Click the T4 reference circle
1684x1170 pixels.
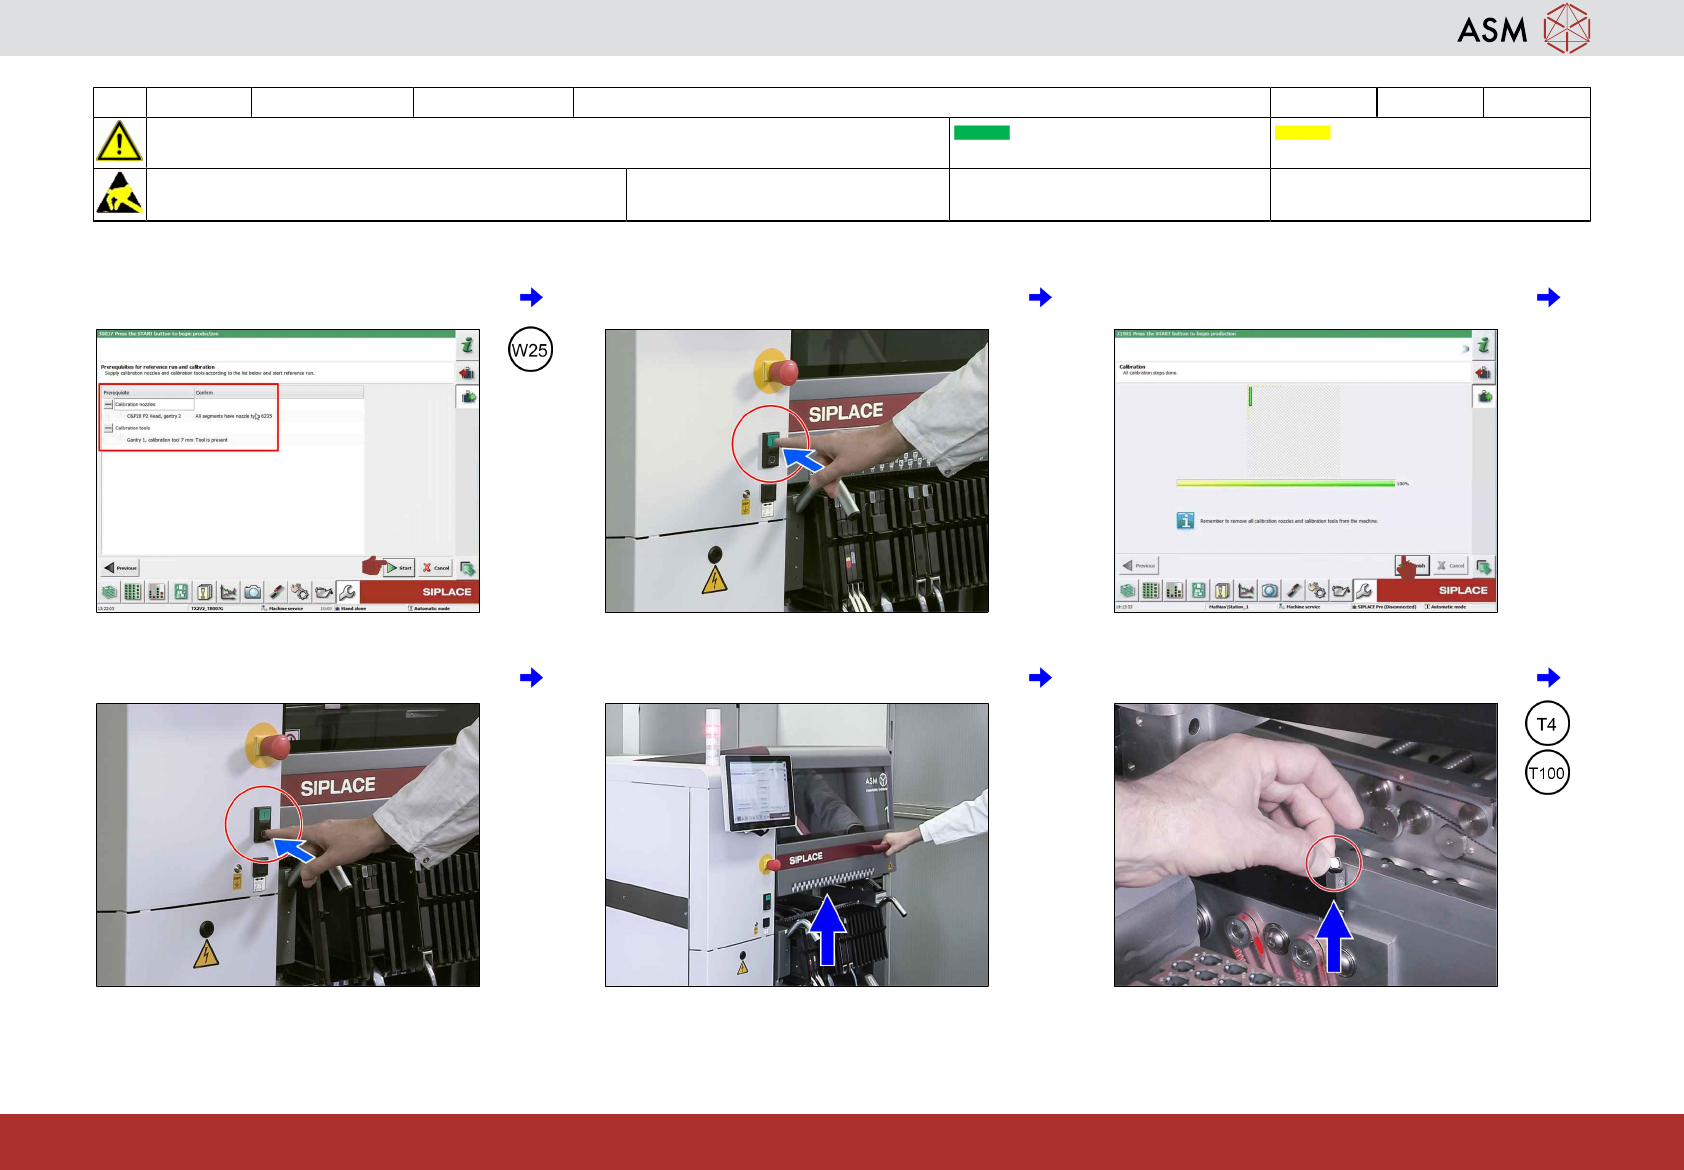coord(1547,724)
